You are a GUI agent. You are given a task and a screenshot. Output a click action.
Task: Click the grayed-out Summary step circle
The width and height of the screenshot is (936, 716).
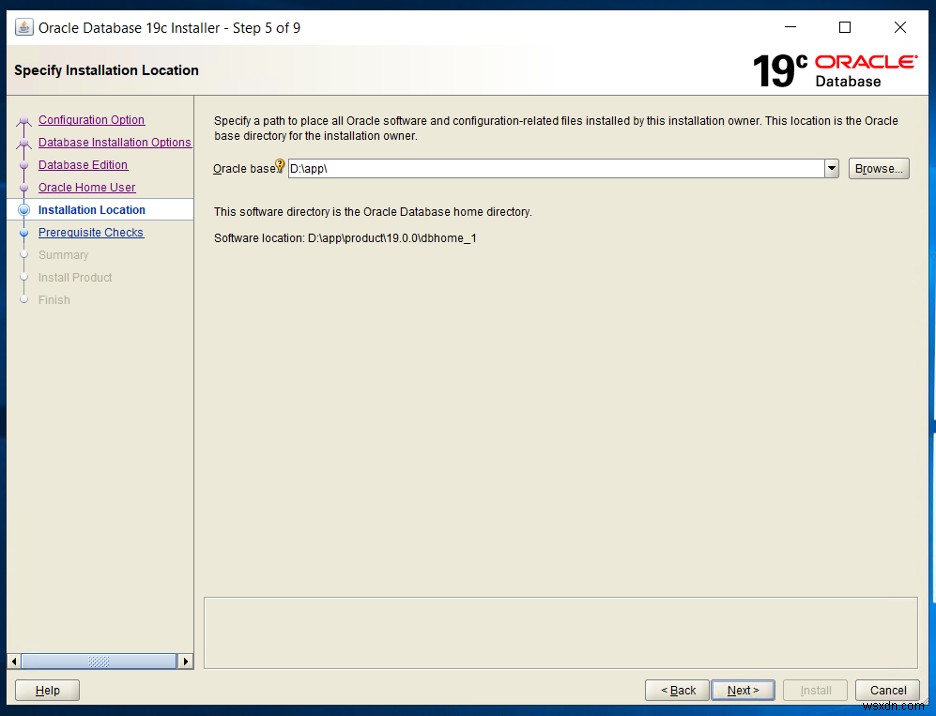pos(25,255)
